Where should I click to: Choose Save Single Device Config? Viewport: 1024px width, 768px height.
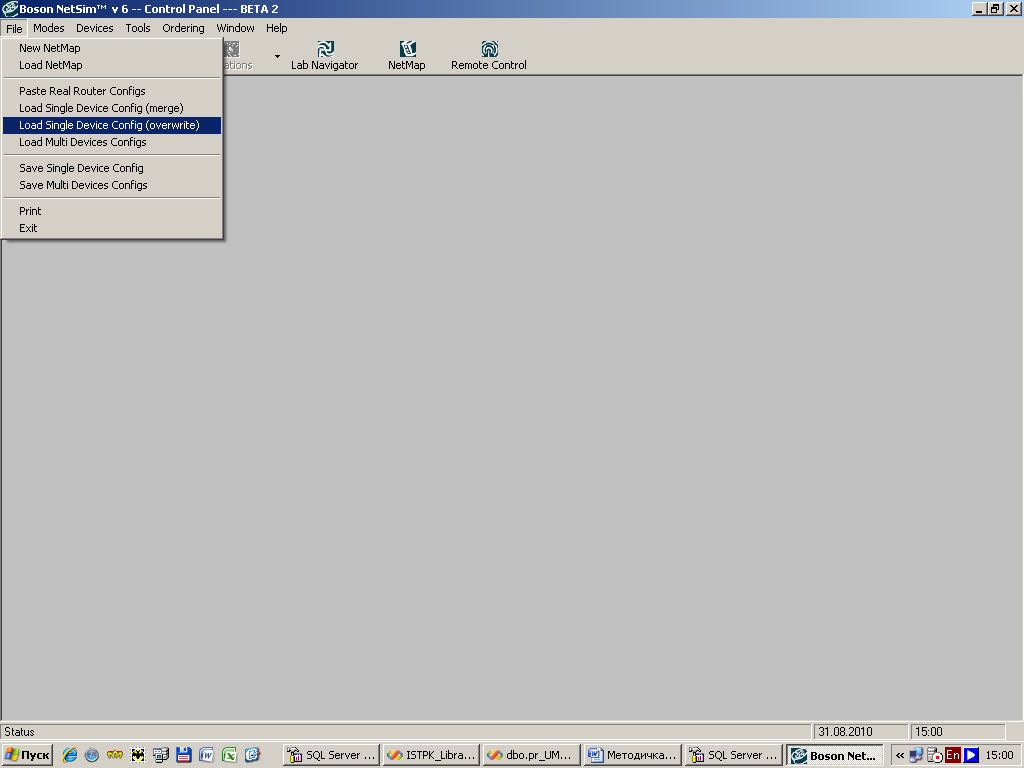click(112, 168)
